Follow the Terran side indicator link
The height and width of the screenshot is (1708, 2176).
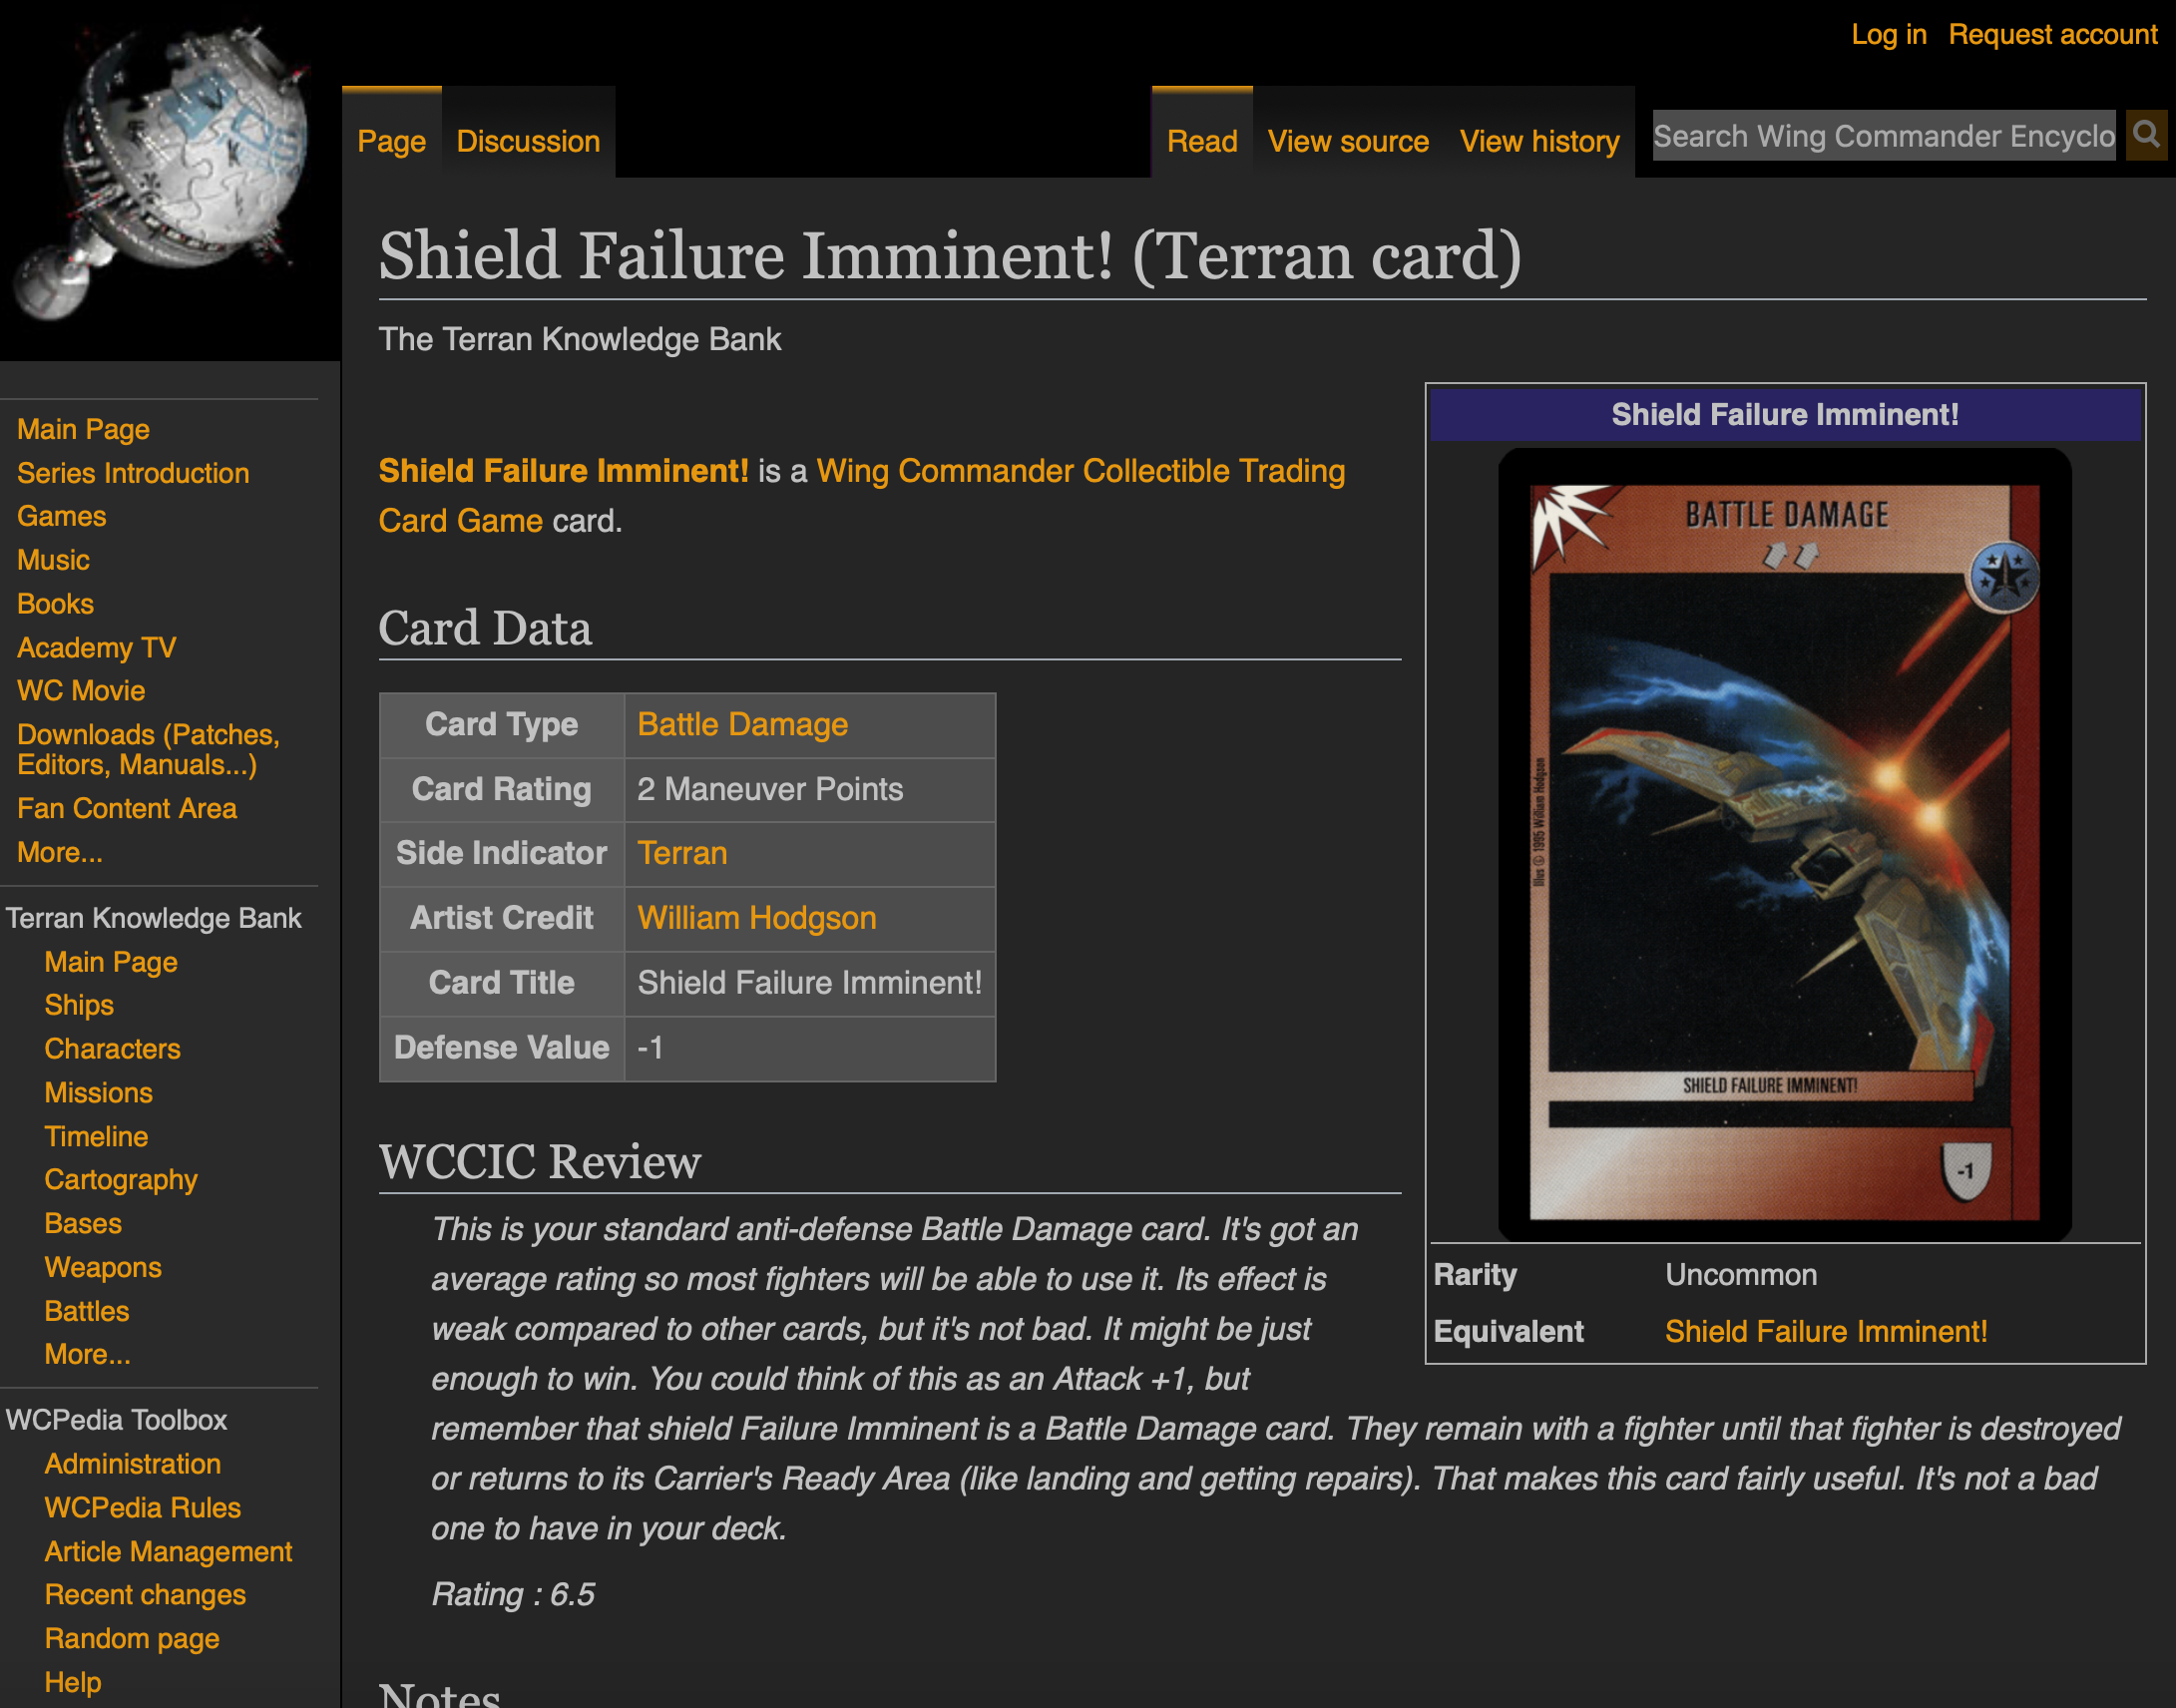682,853
